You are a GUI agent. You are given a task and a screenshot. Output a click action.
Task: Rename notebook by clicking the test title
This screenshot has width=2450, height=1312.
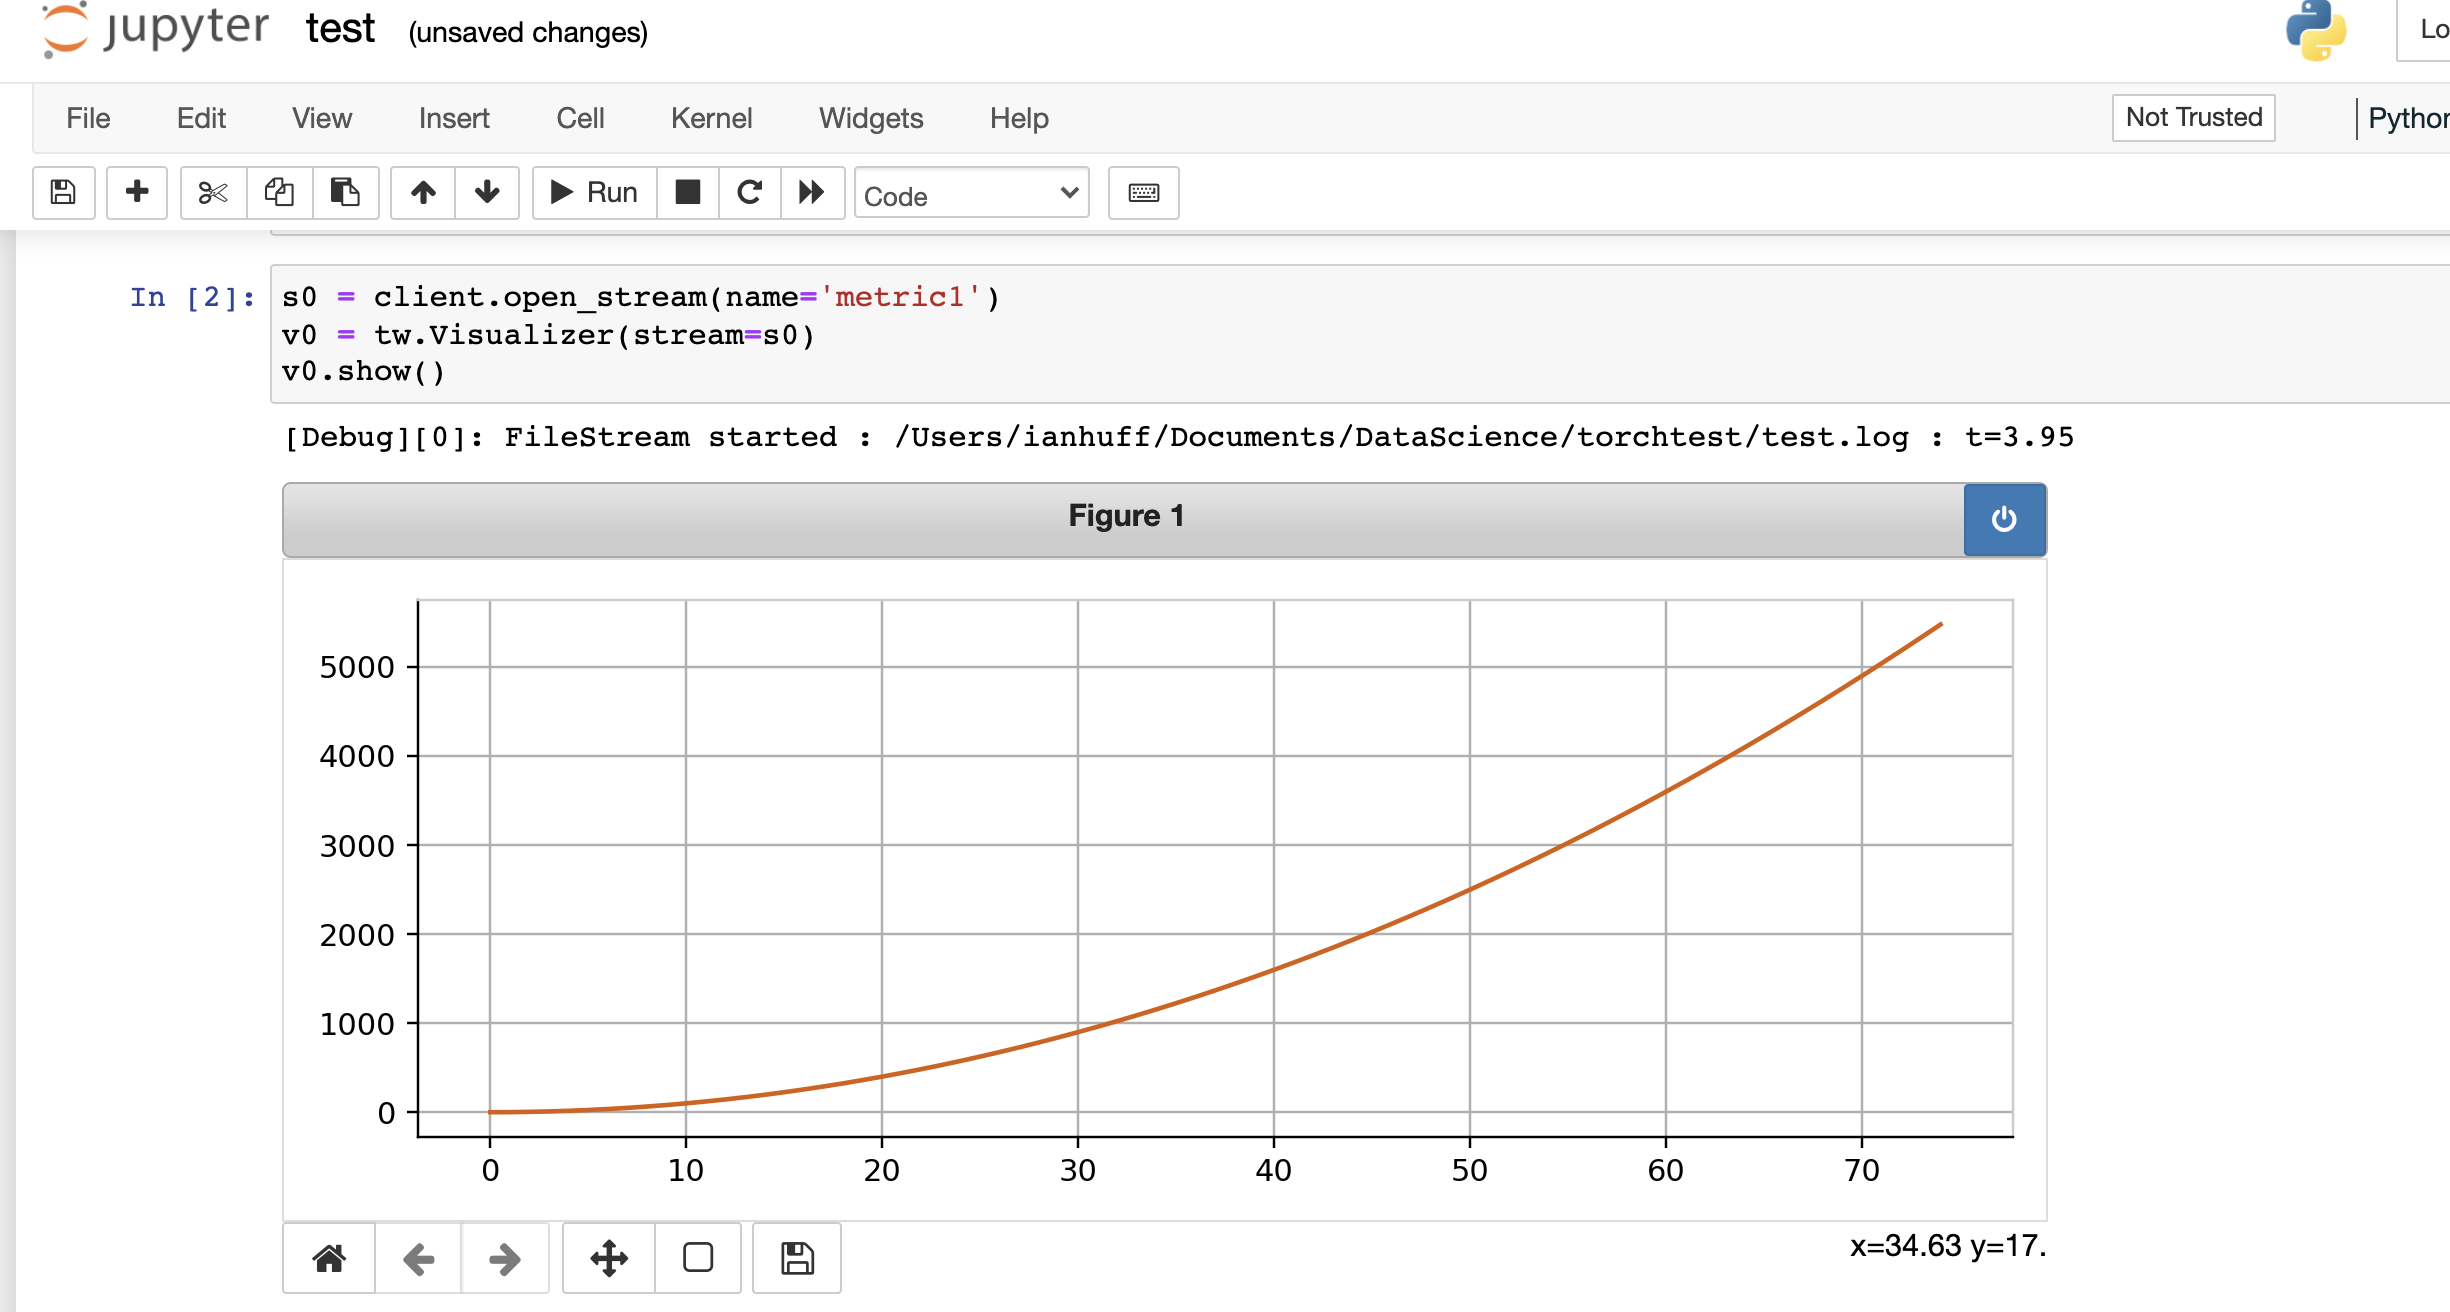[x=340, y=29]
